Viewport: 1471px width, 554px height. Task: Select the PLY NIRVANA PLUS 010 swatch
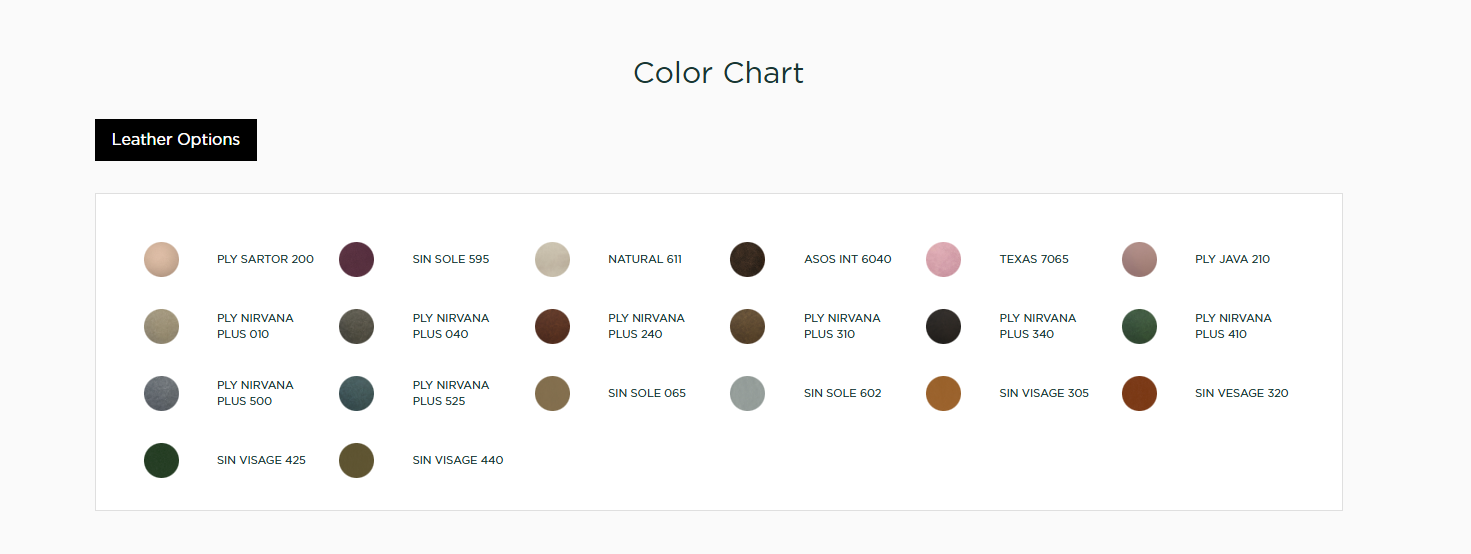(161, 326)
